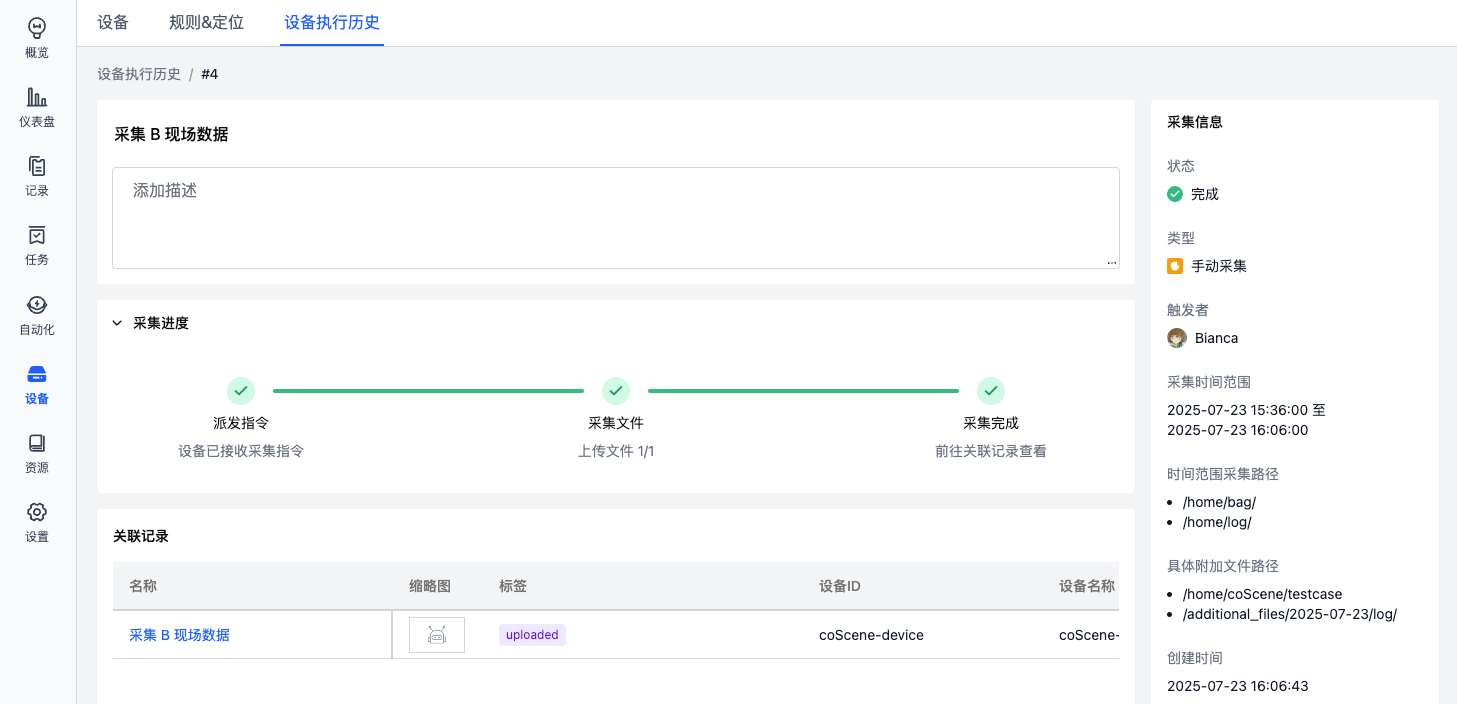1457x704 pixels.
Task: Click the 派发指令 step checkmark
Action: tap(241, 390)
